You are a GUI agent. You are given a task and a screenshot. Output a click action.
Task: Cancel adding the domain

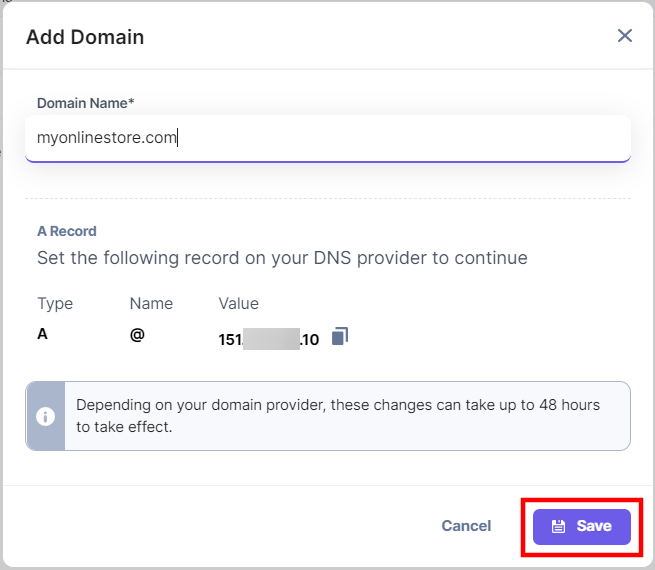click(x=466, y=526)
